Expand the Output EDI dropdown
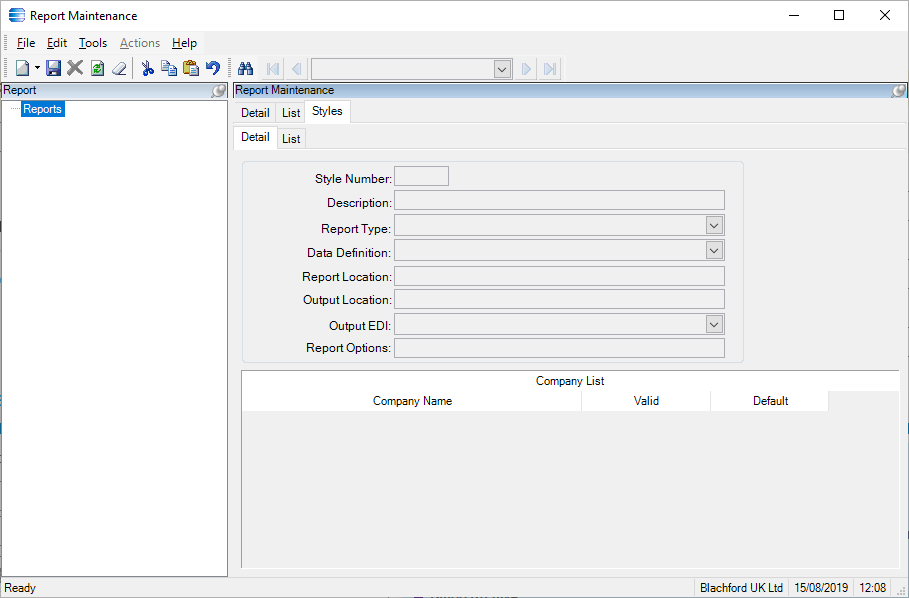This screenshot has height=598, width=909. pos(714,324)
